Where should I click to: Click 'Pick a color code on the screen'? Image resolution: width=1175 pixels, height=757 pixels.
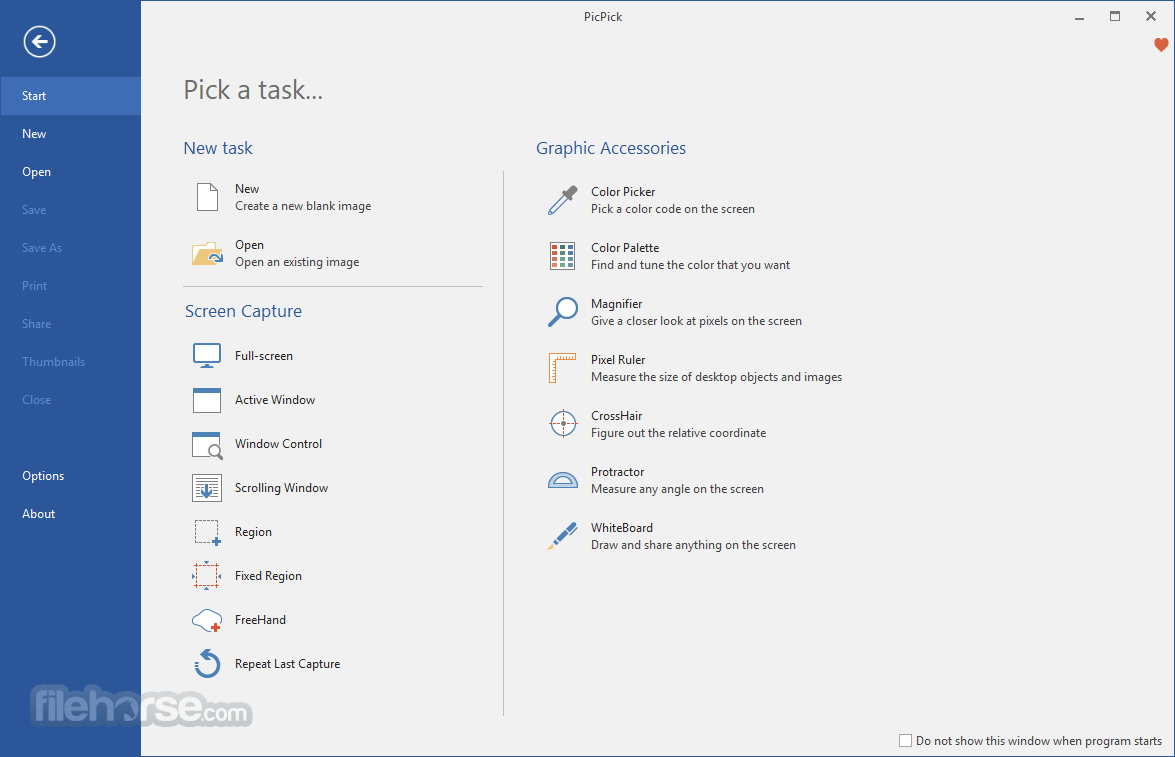[x=673, y=209]
